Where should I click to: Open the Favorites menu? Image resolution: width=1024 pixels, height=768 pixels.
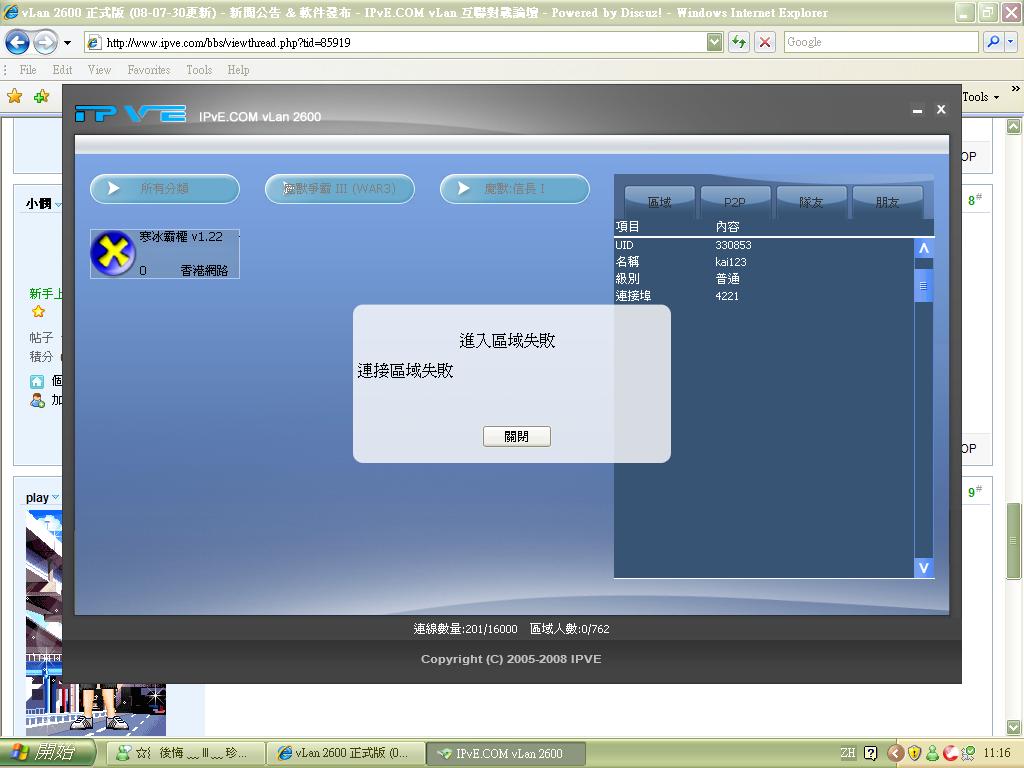coord(148,70)
